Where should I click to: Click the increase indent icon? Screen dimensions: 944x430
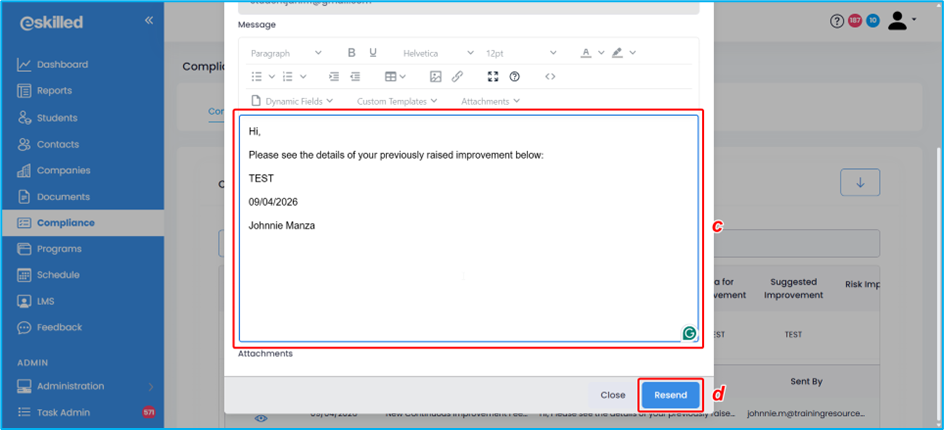(x=355, y=77)
